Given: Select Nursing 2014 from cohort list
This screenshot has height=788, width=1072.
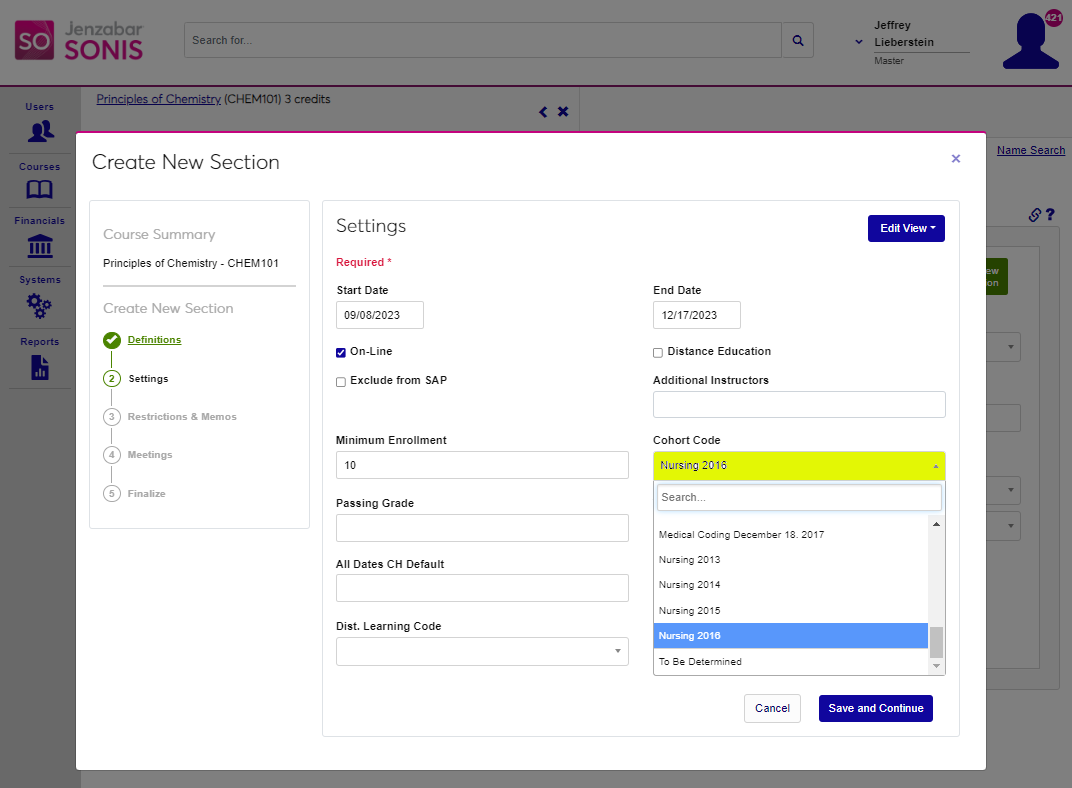Looking at the screenshot, I should click(x=690, y=585).
